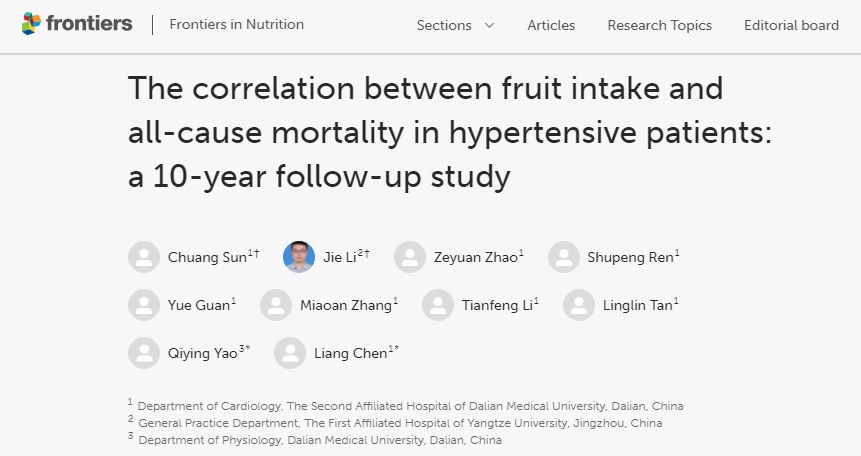Open the Research Topics page

pos(659,25)
